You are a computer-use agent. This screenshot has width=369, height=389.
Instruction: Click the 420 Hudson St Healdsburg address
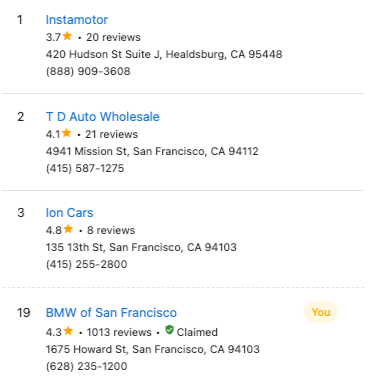coord(164,54)
